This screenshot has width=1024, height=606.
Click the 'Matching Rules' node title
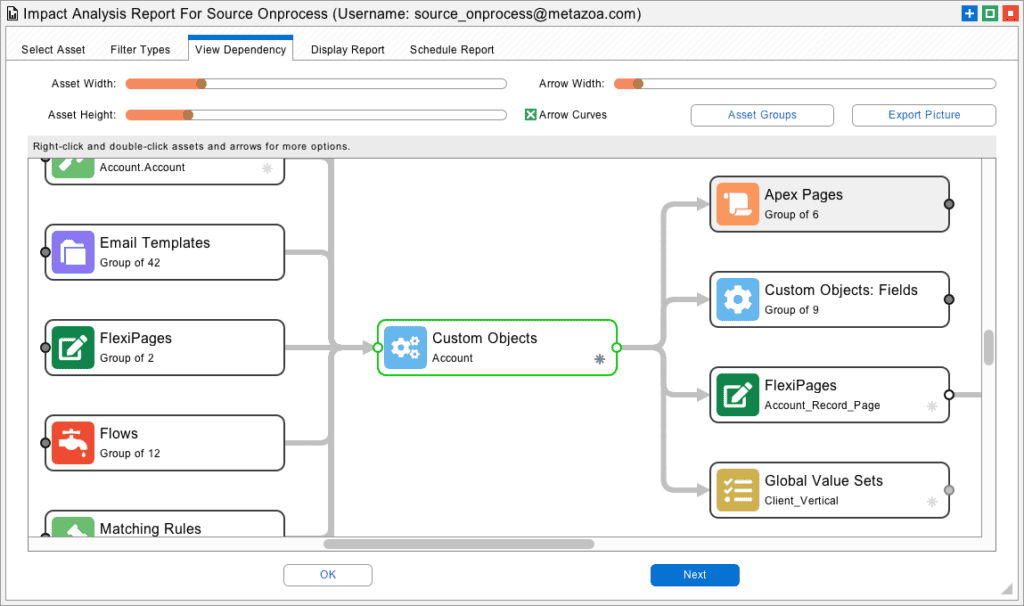point(150,528)
